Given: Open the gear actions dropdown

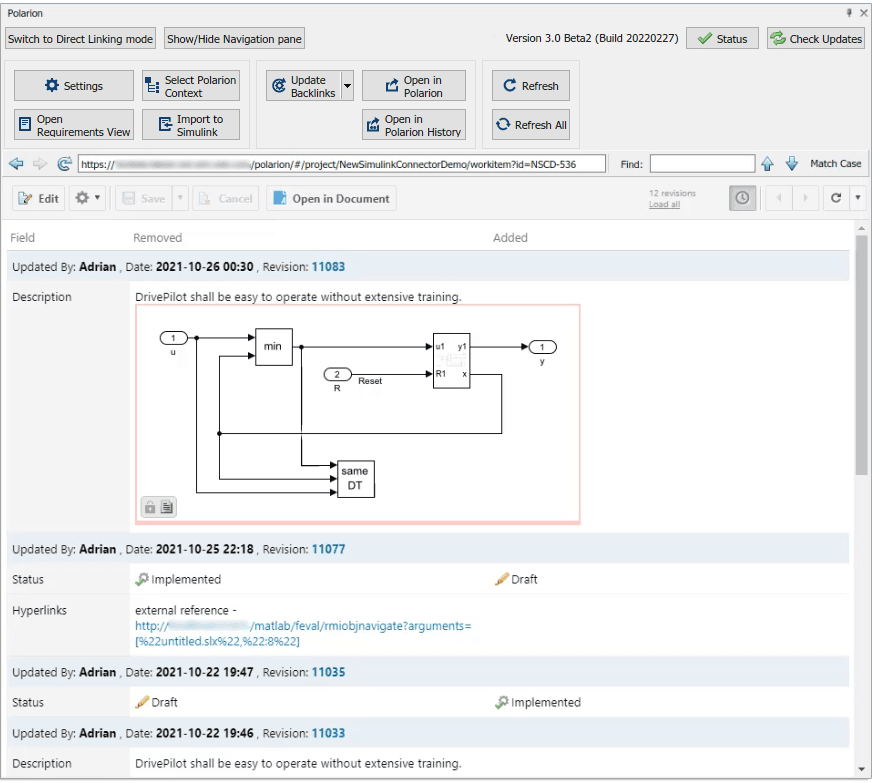Looking at the screenshot, I should tap(86, 198).
